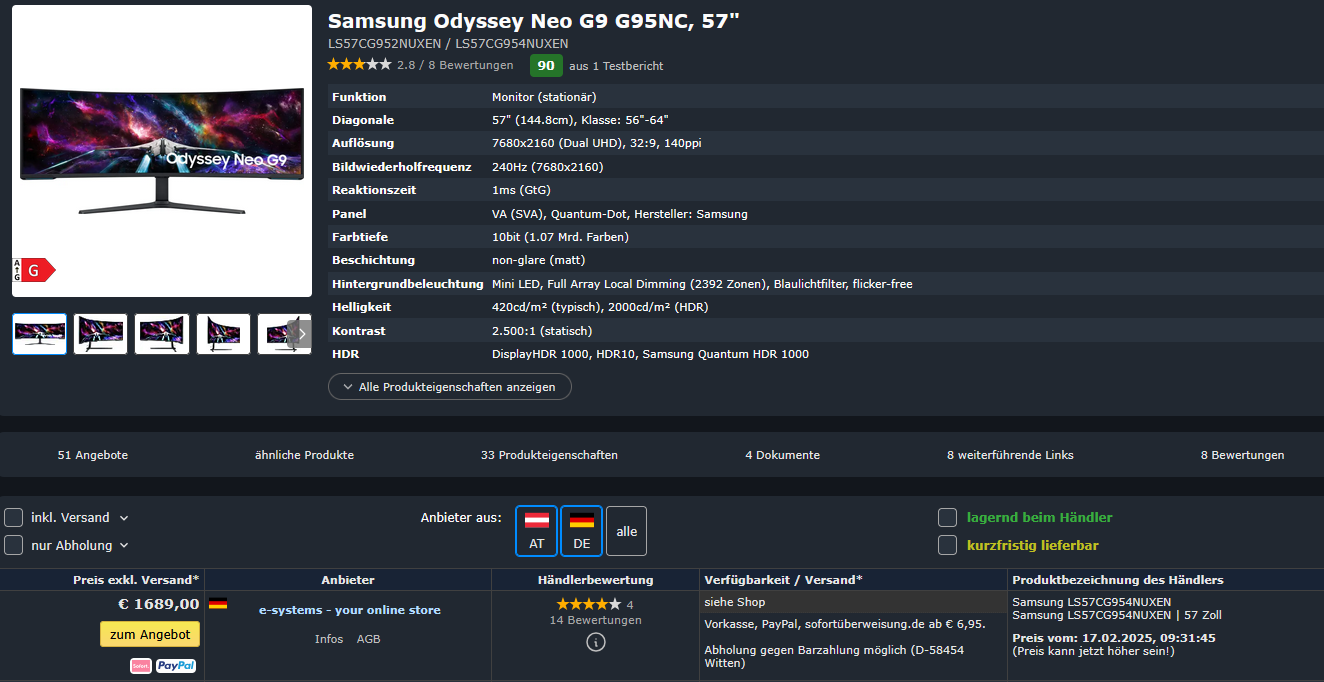Image resolution: width=1324 pixels, height=682 pixels.
Task: Click 'siehe Shop' availability text
Action: 734,602
